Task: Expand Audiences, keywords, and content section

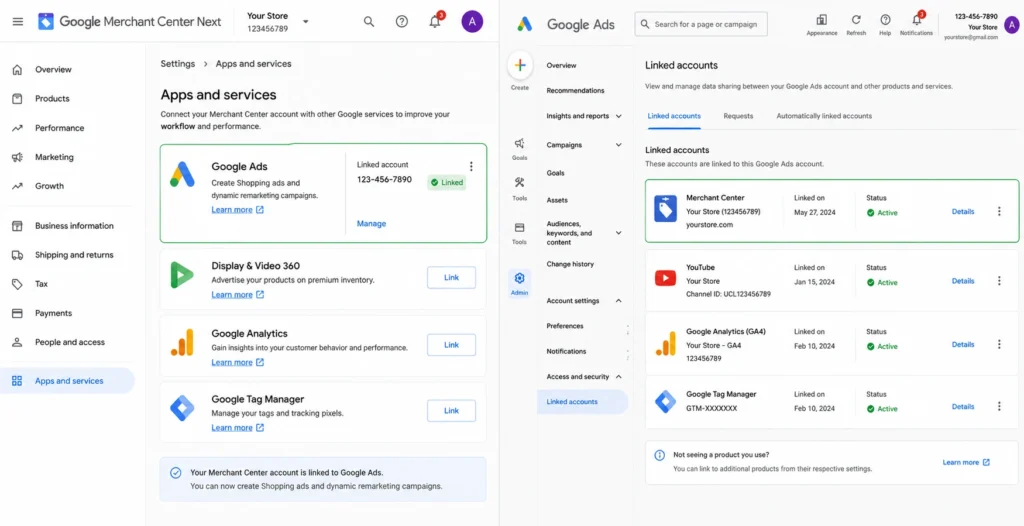Action: coord(618,233)
